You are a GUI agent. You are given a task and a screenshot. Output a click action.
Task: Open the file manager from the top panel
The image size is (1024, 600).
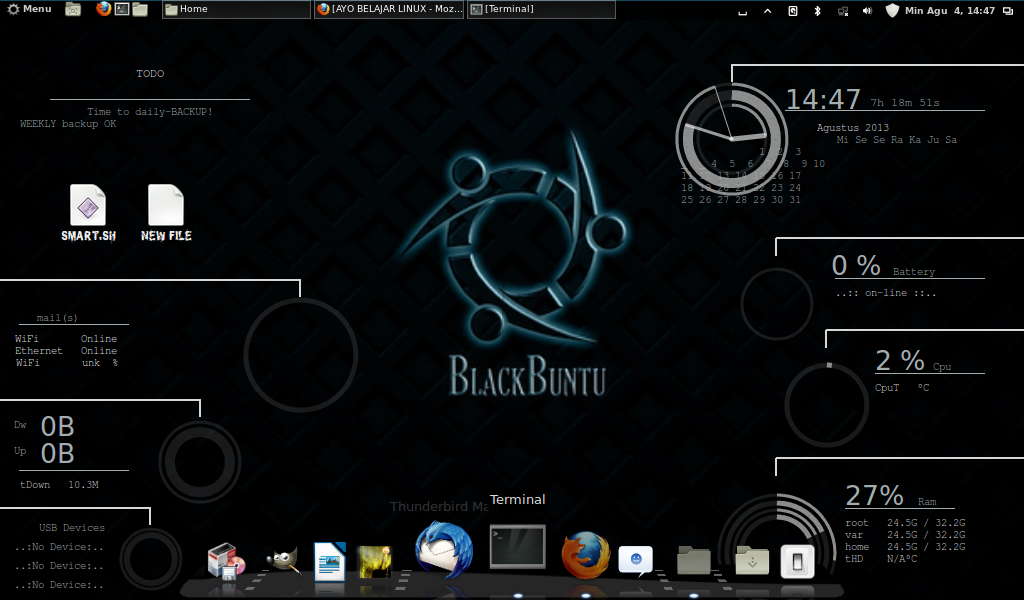click(x=139, y=9)
